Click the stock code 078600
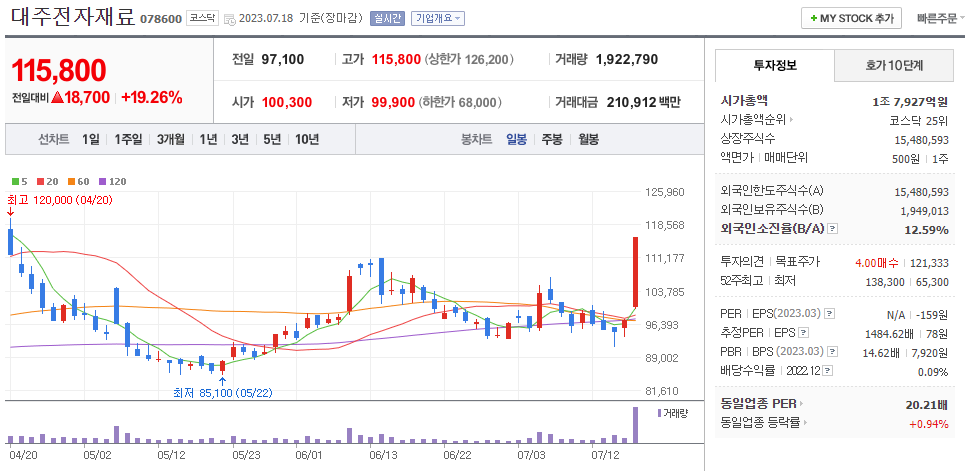Image resolution: width=970 pixels, height=471 pixels. pos(161,19)
